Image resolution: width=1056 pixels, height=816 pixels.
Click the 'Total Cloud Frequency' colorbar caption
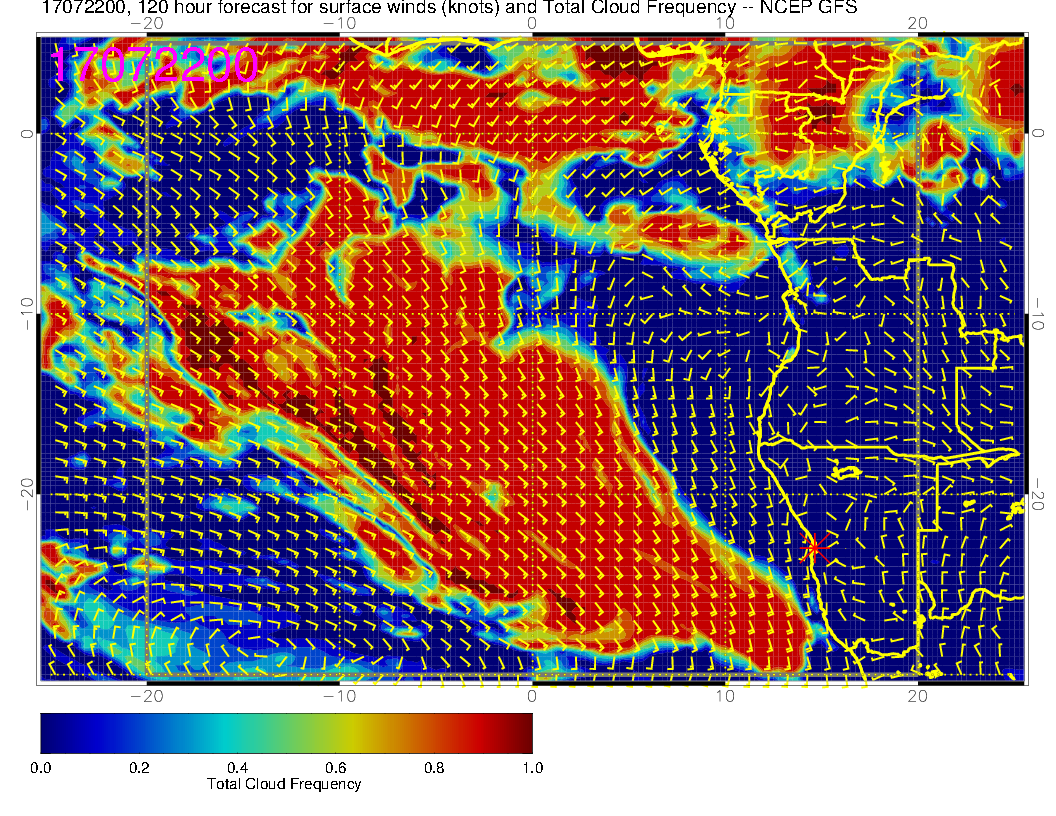tap(284, 784)
